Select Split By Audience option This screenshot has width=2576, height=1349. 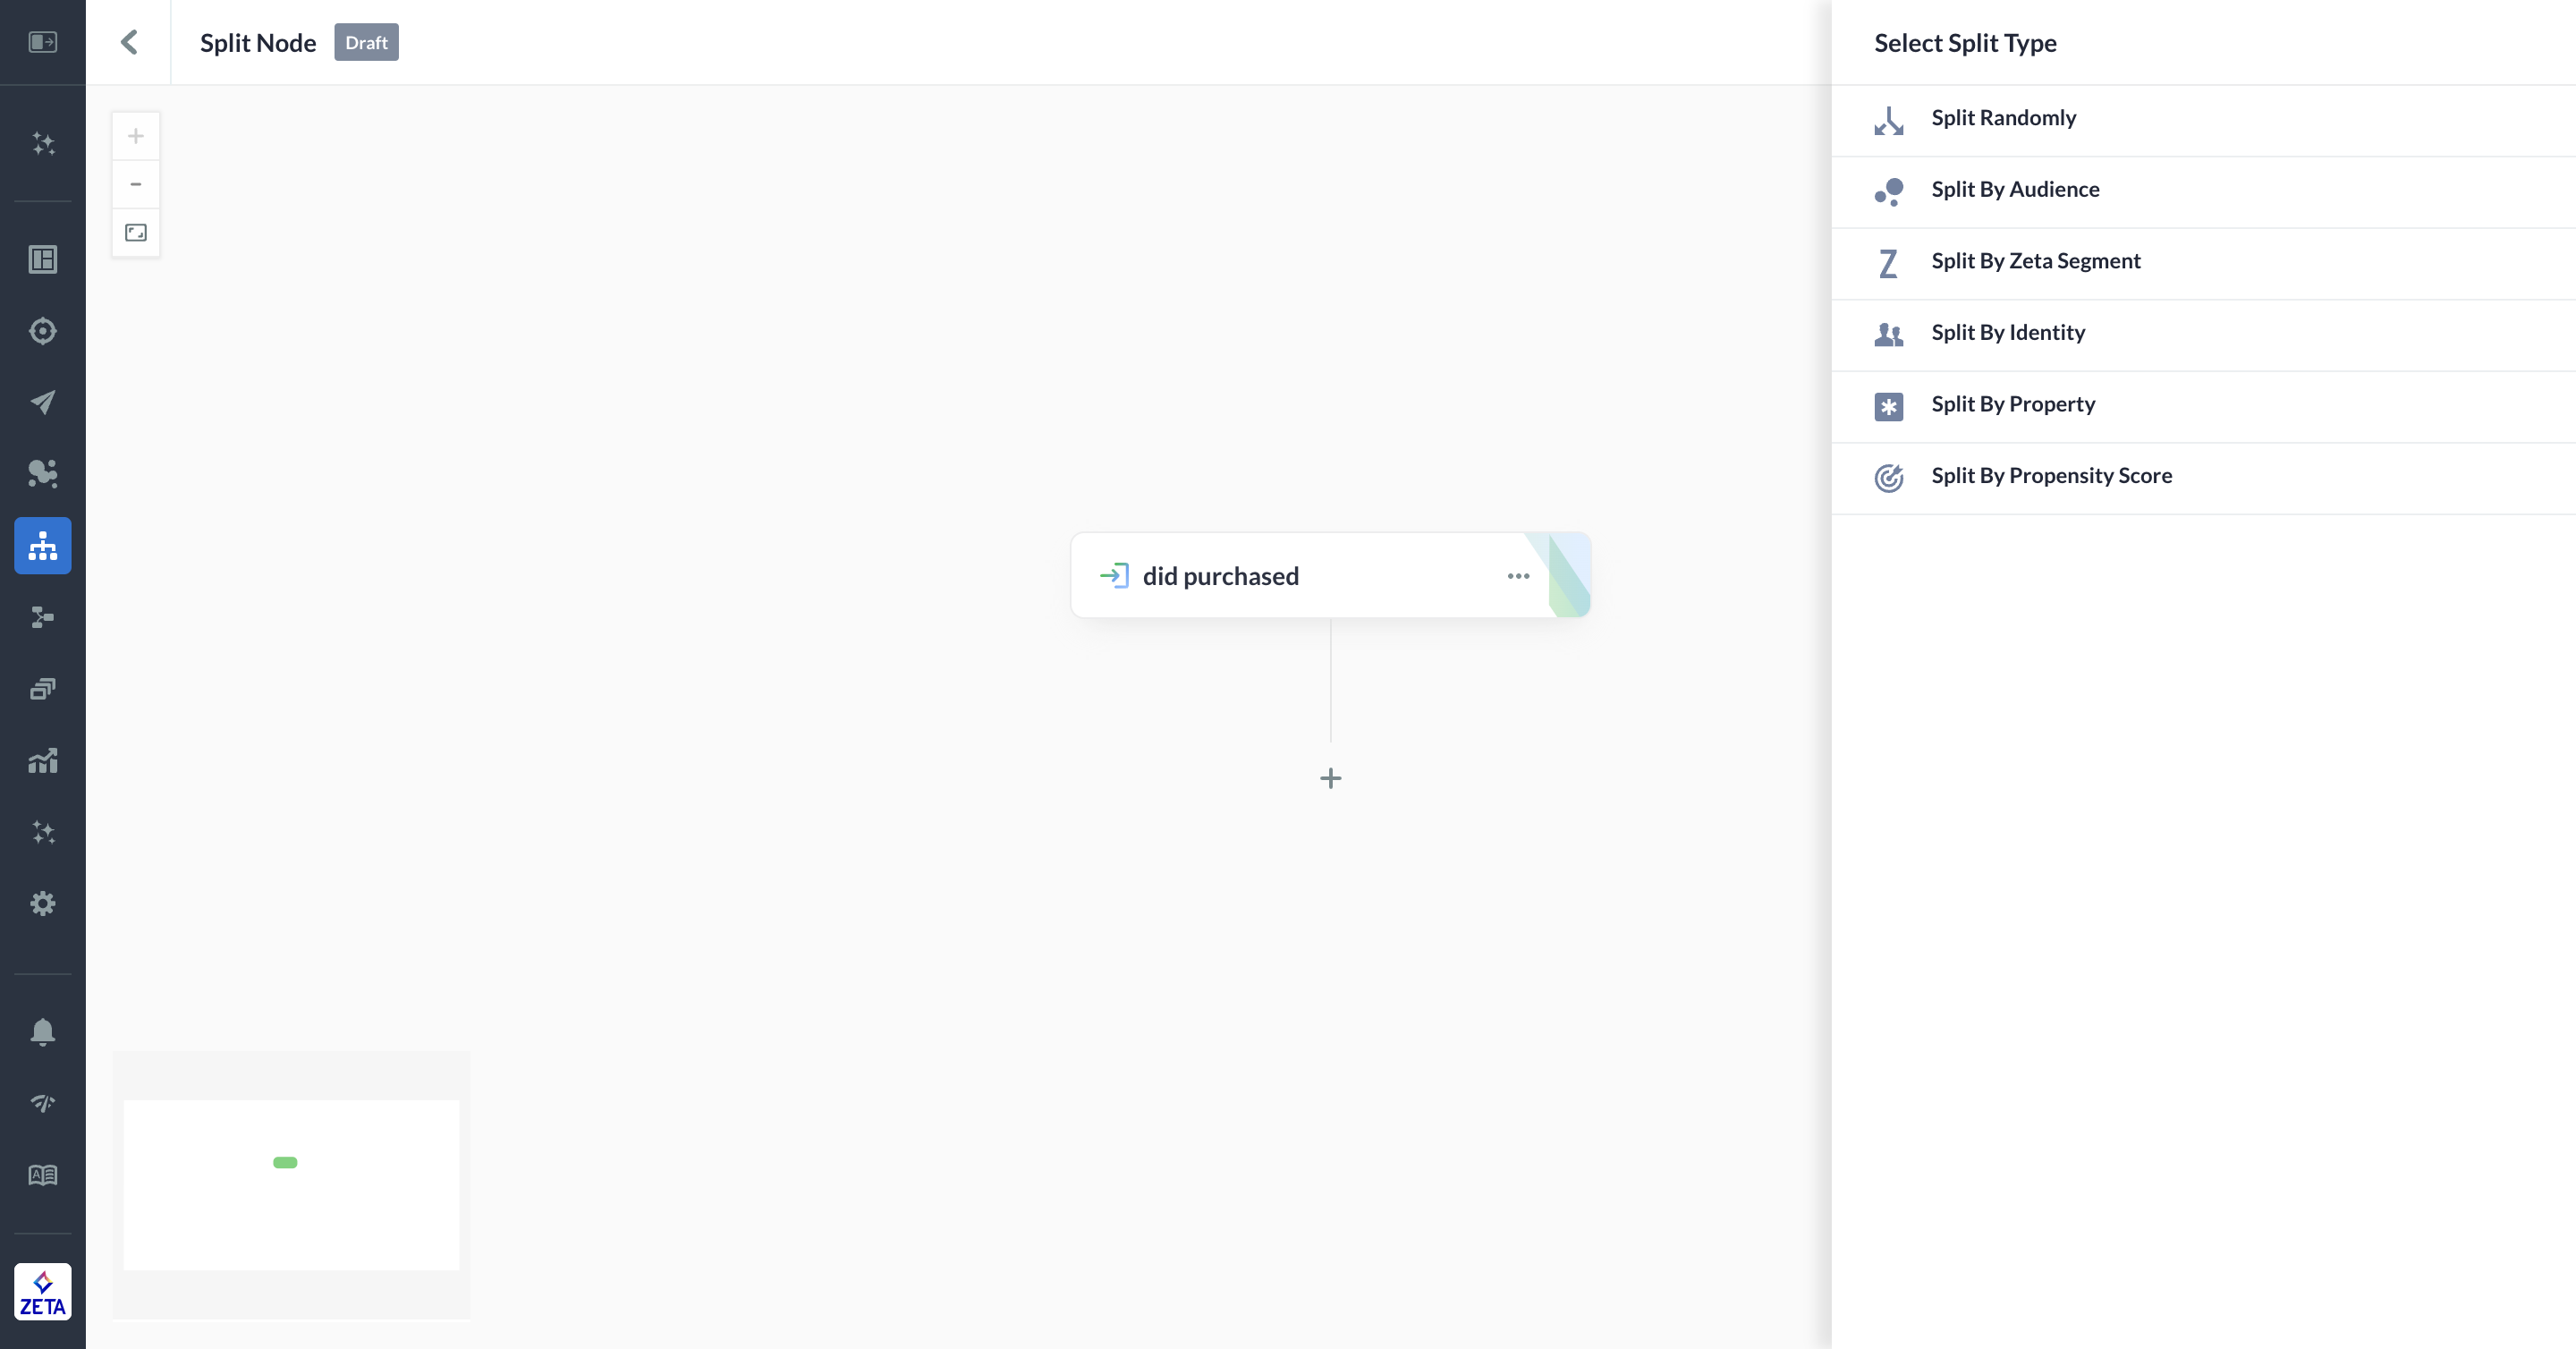[x=2015, y=190]
